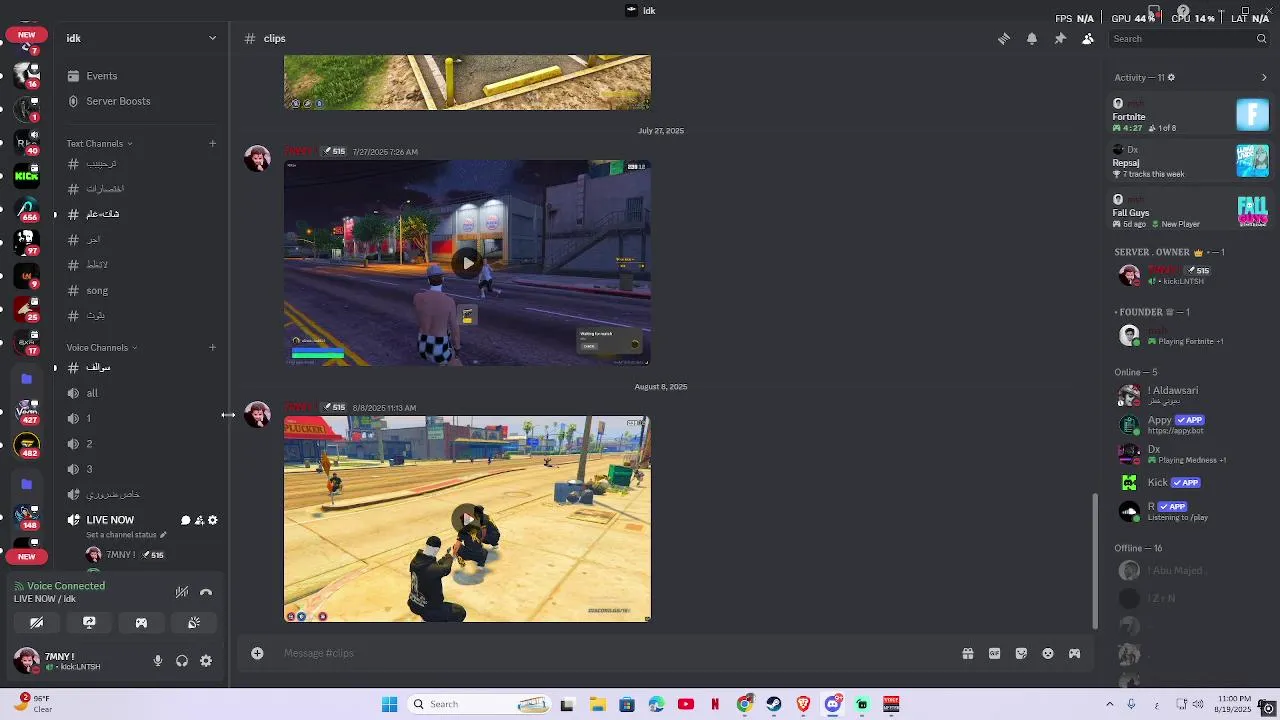The height and width of the screenshot is (720, 1280).
Task: Mute the microphone in user panel
Action: [158, 661]
